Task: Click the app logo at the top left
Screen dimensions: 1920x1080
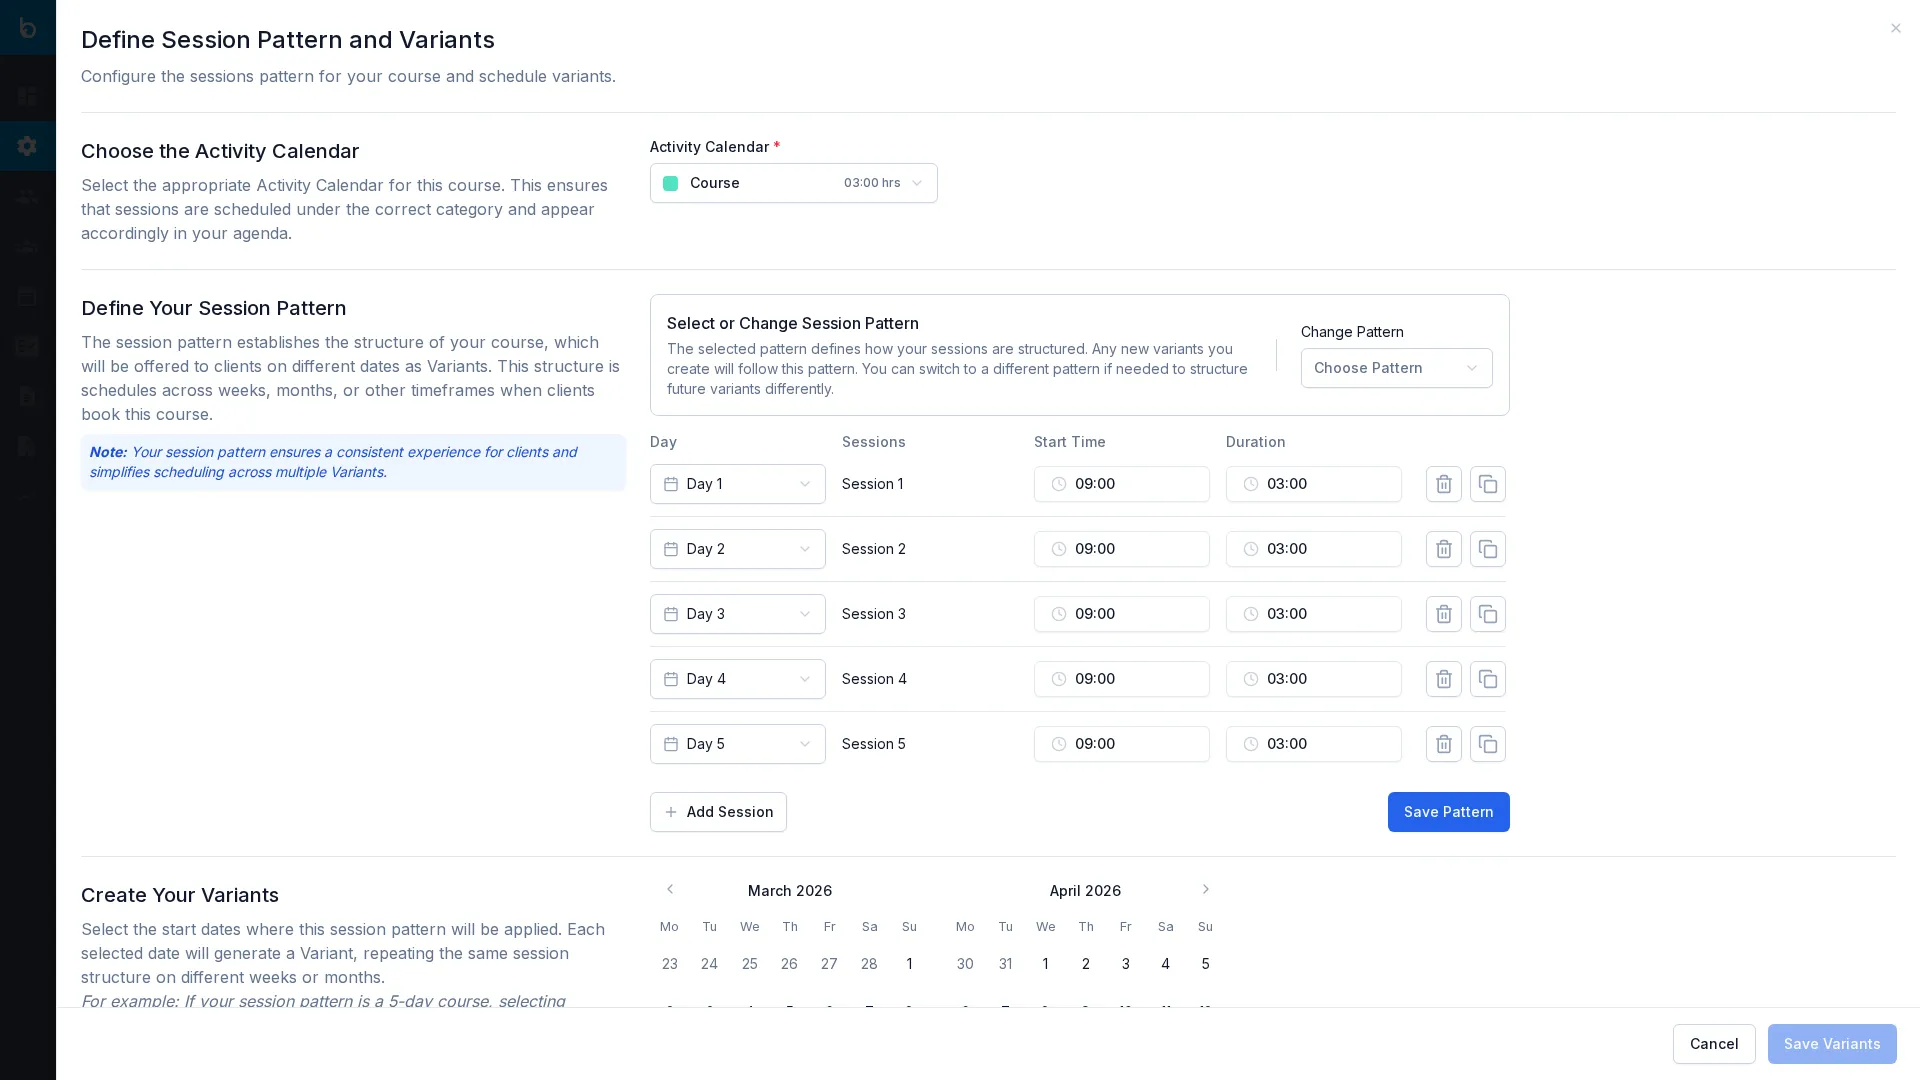Action: click(27, 27)
